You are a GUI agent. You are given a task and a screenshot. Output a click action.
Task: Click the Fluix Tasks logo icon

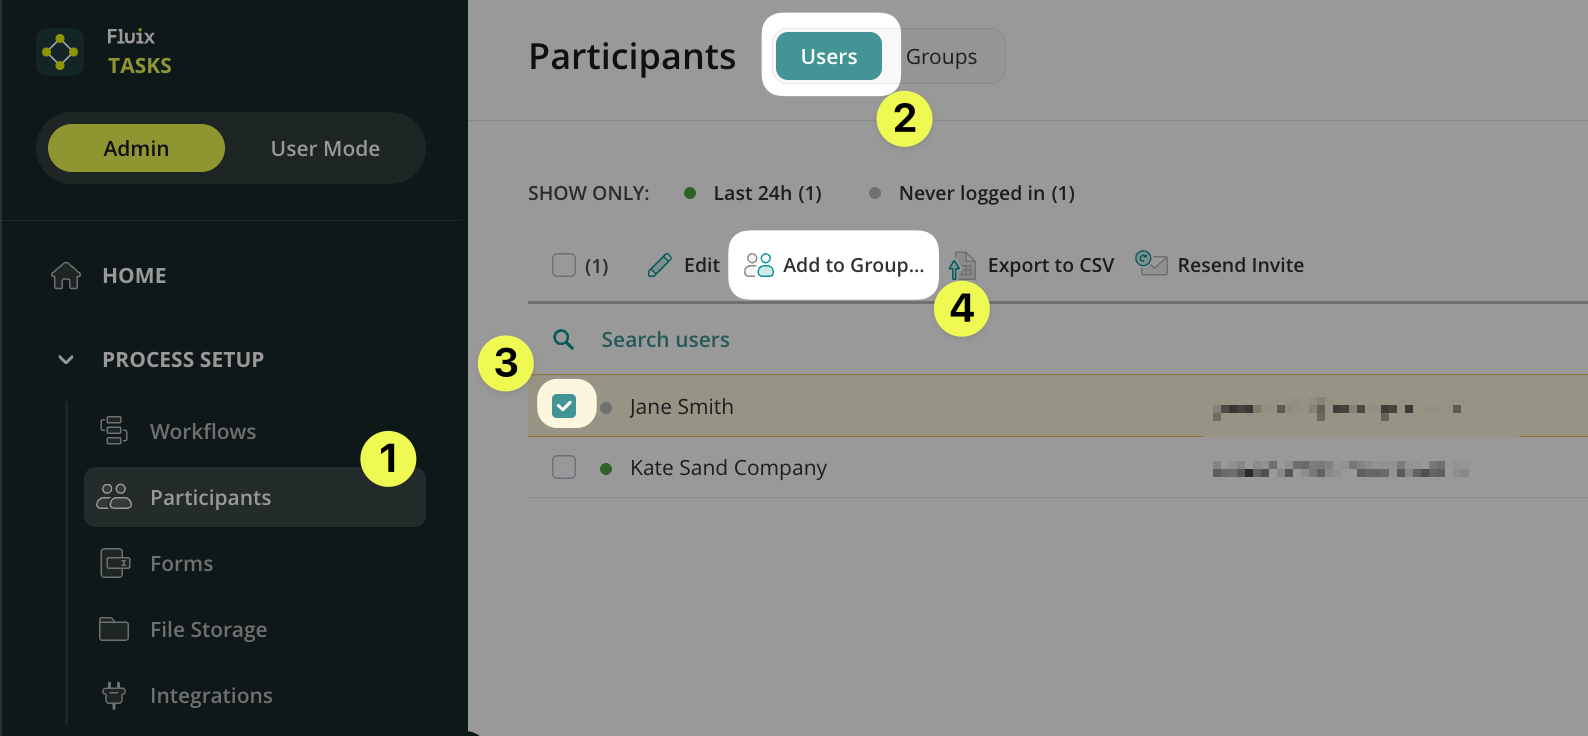click(x=60, y=51)
